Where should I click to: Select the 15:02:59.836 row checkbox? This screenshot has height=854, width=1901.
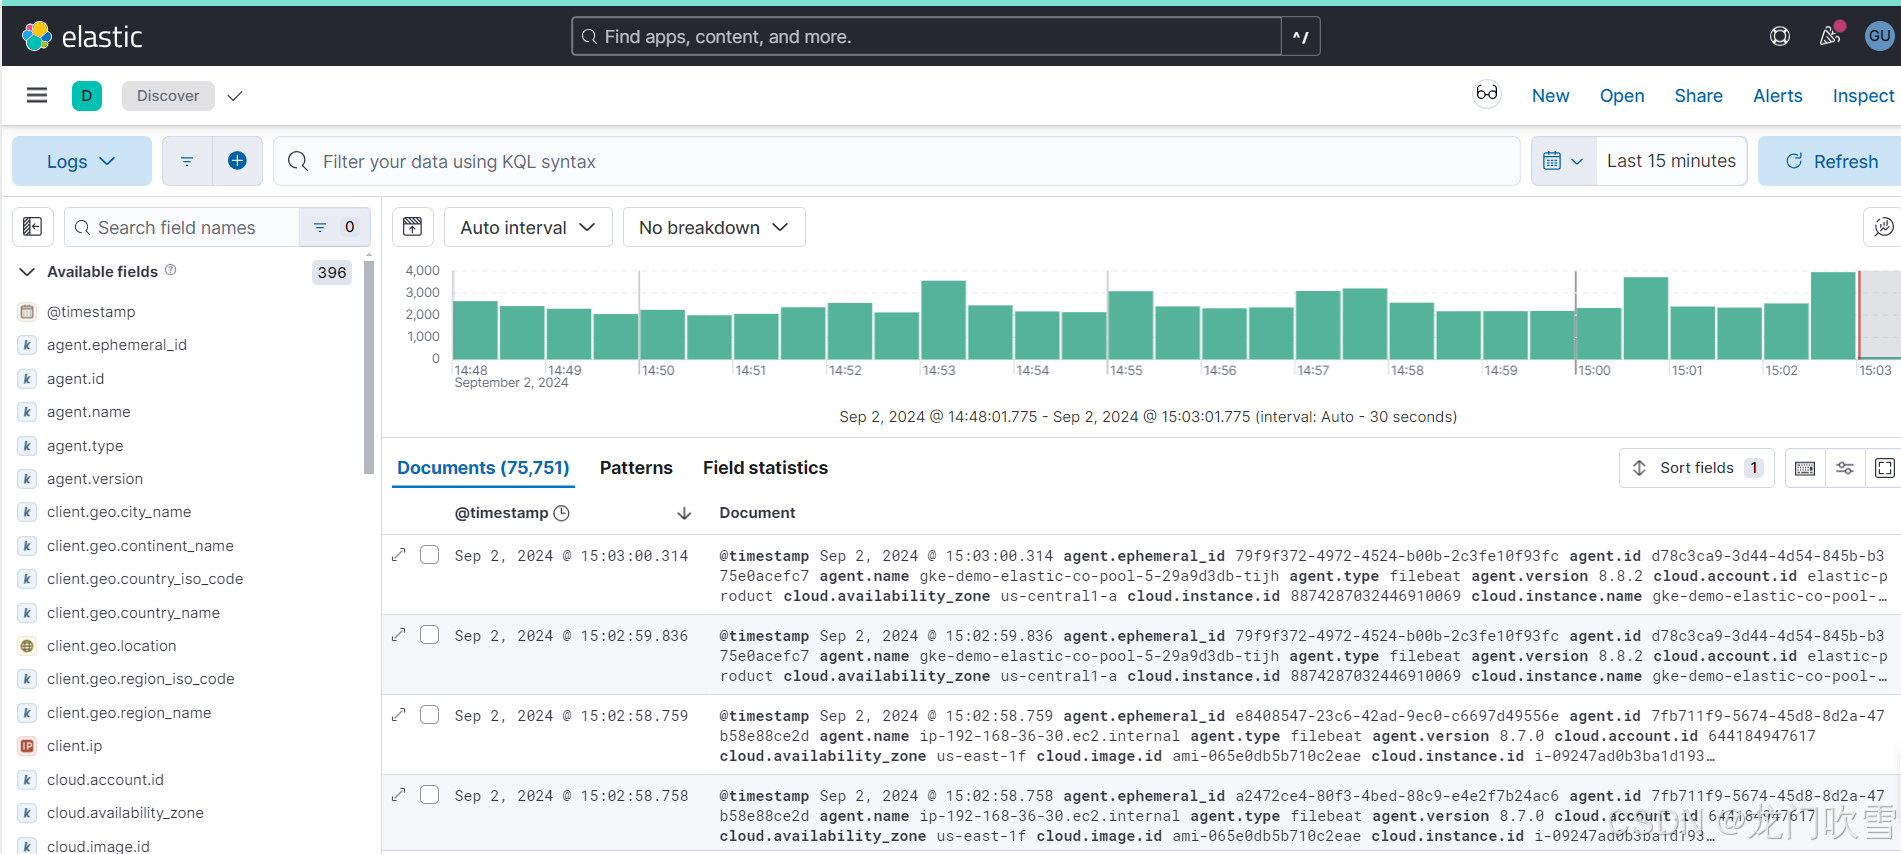click(430, 635)
